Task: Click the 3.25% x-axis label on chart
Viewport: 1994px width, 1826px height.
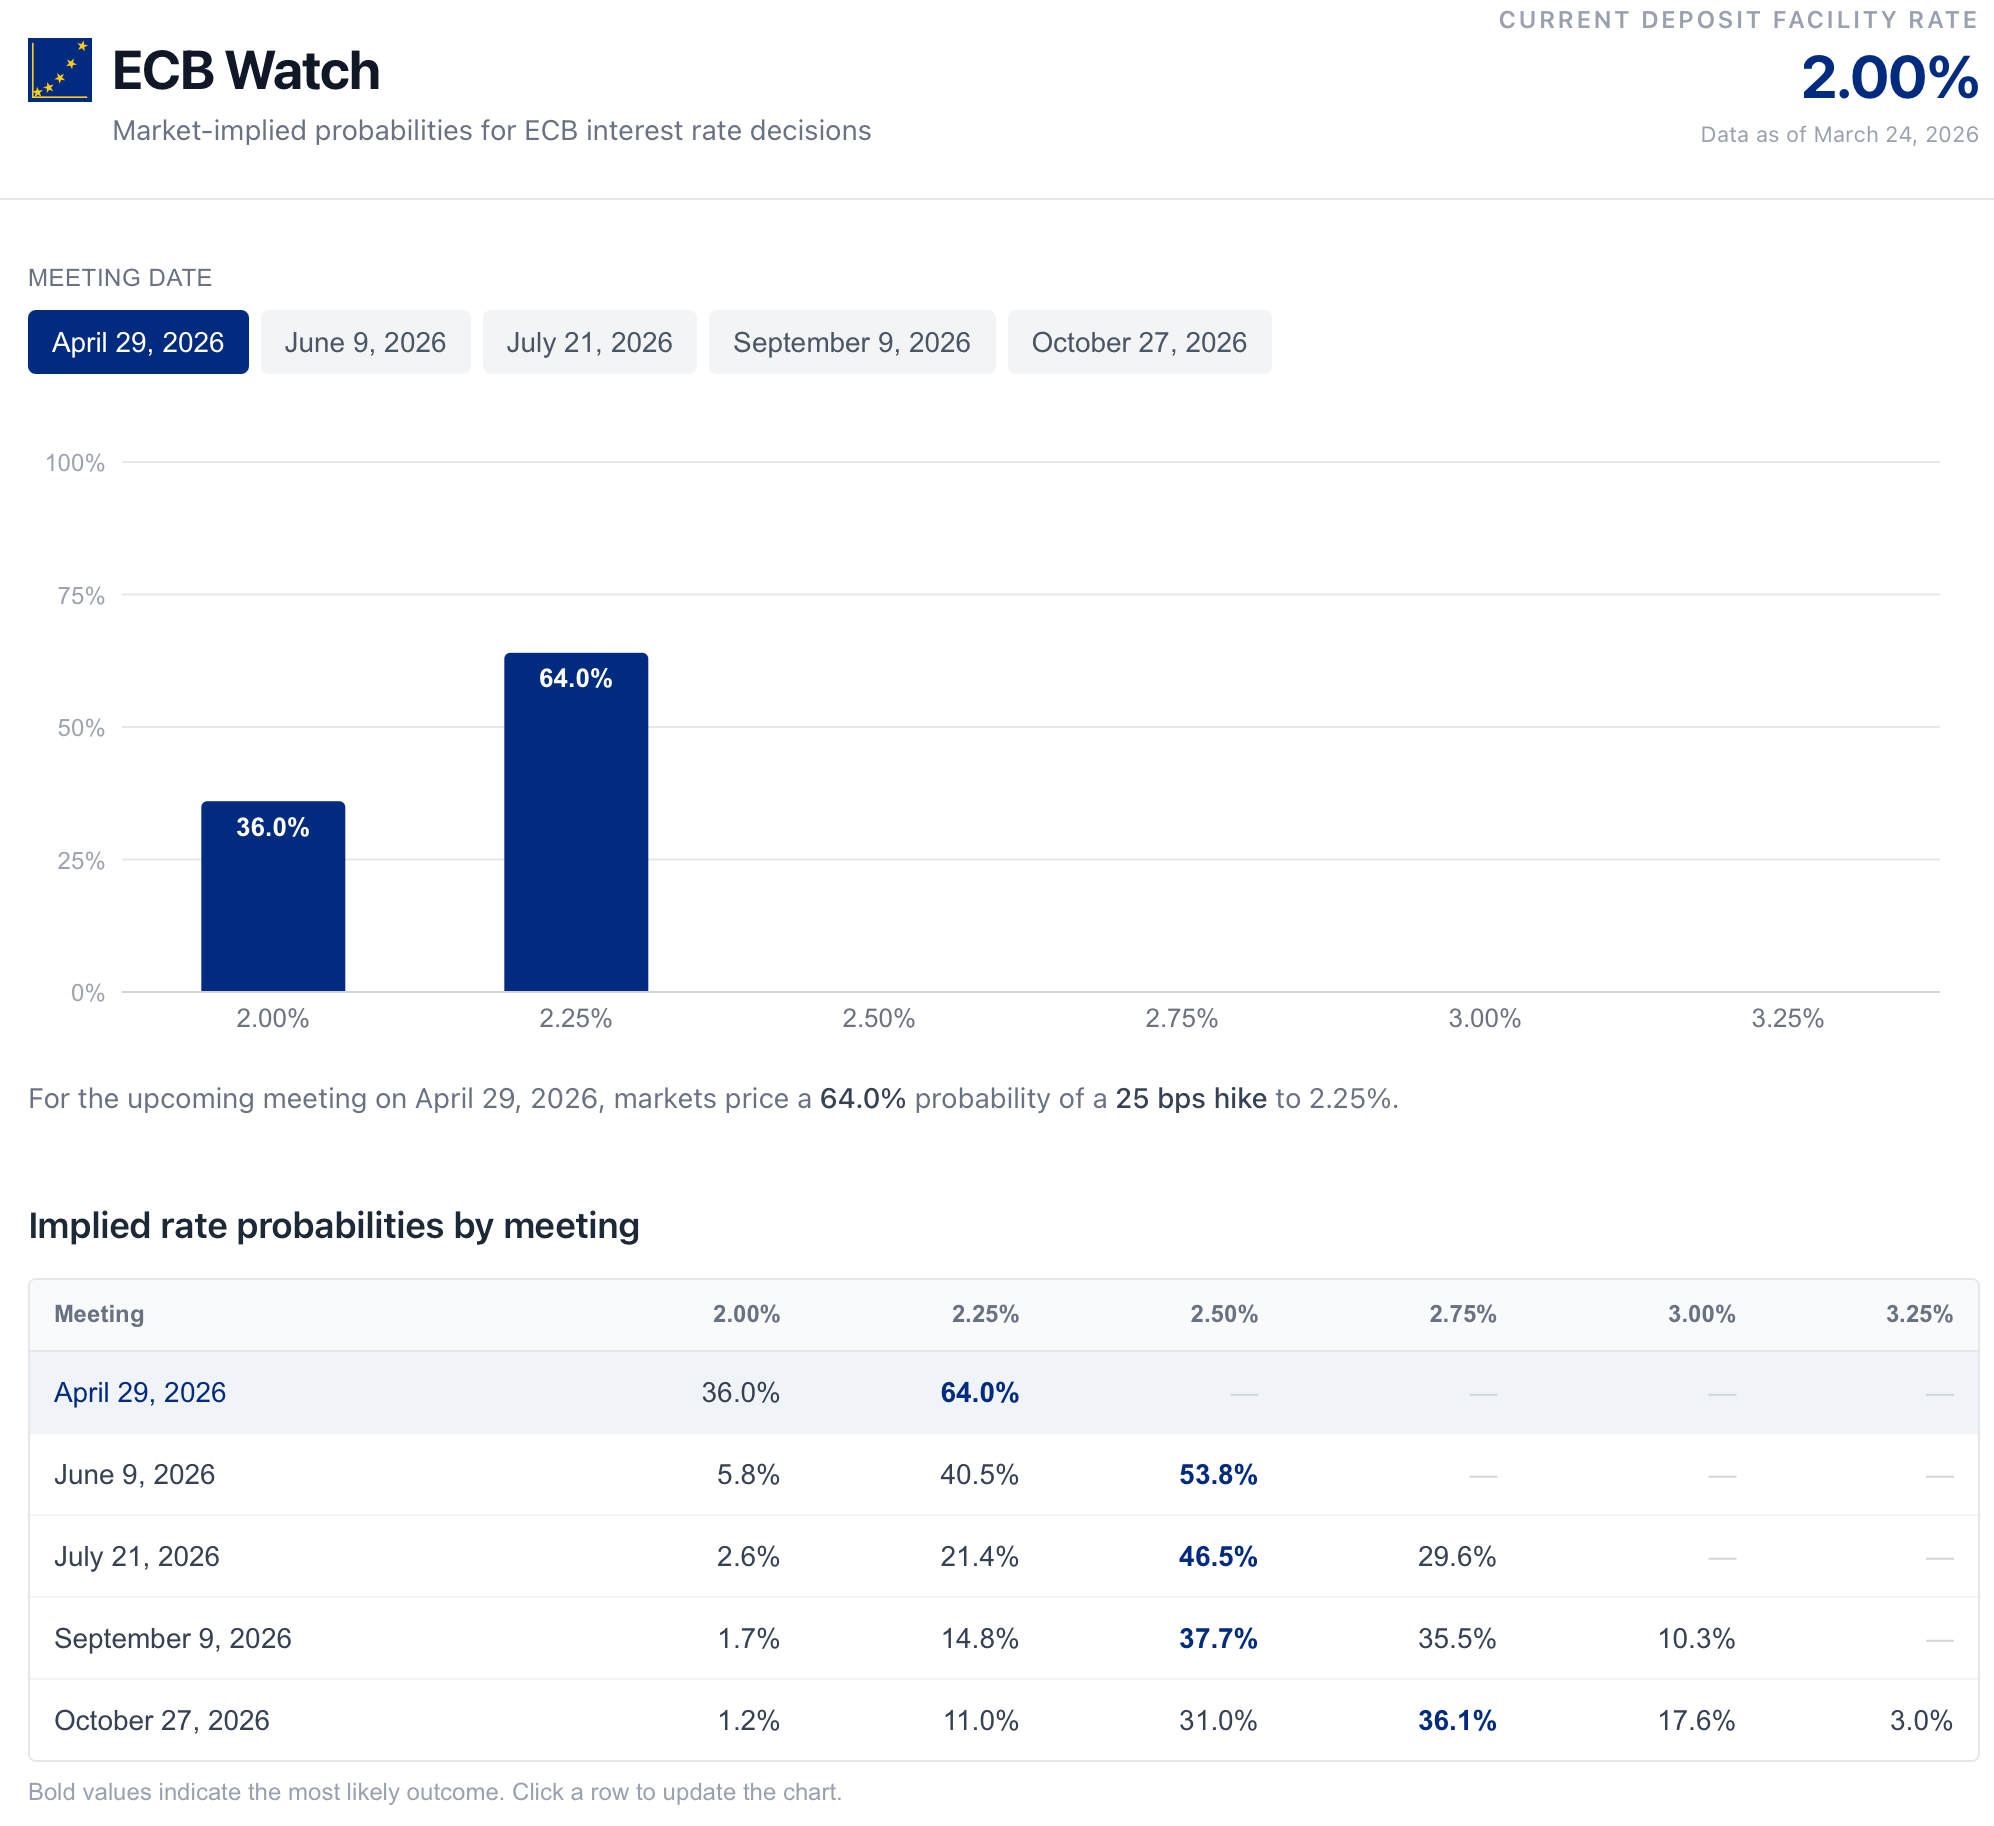Action: [1787, 1018]
